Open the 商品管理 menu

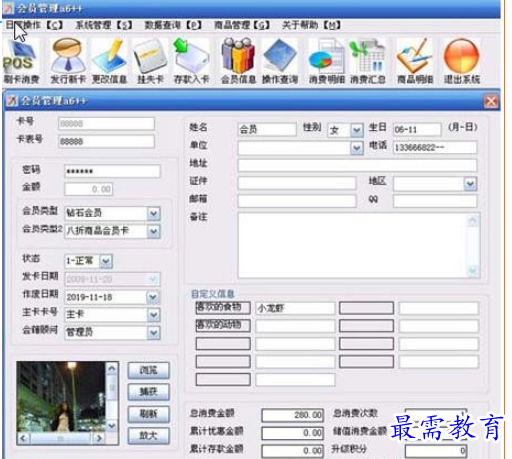[242, 25]
